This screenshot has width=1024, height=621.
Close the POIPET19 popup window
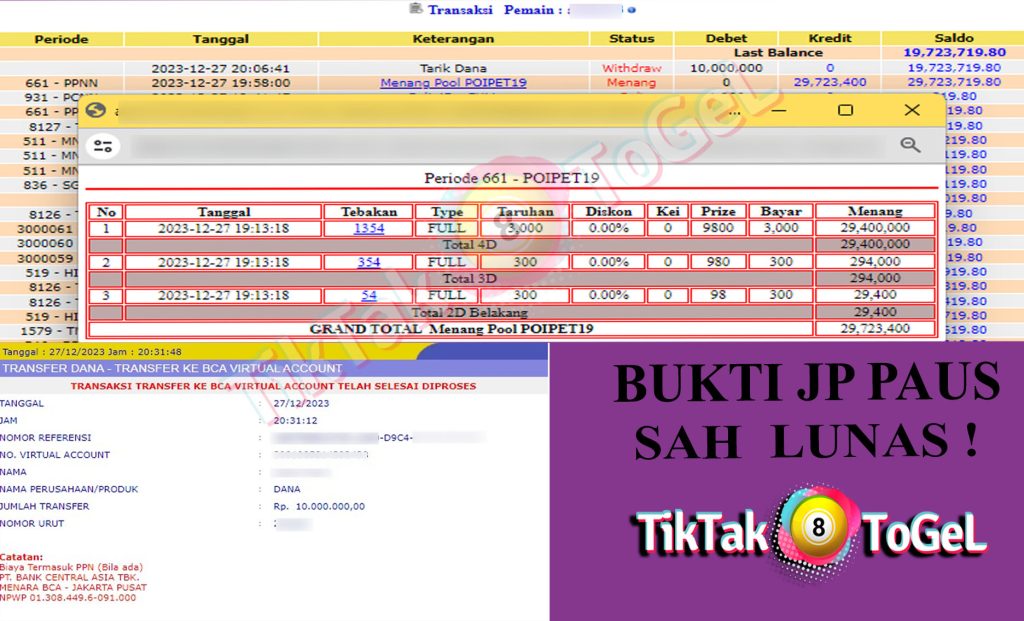pos(912,110)
